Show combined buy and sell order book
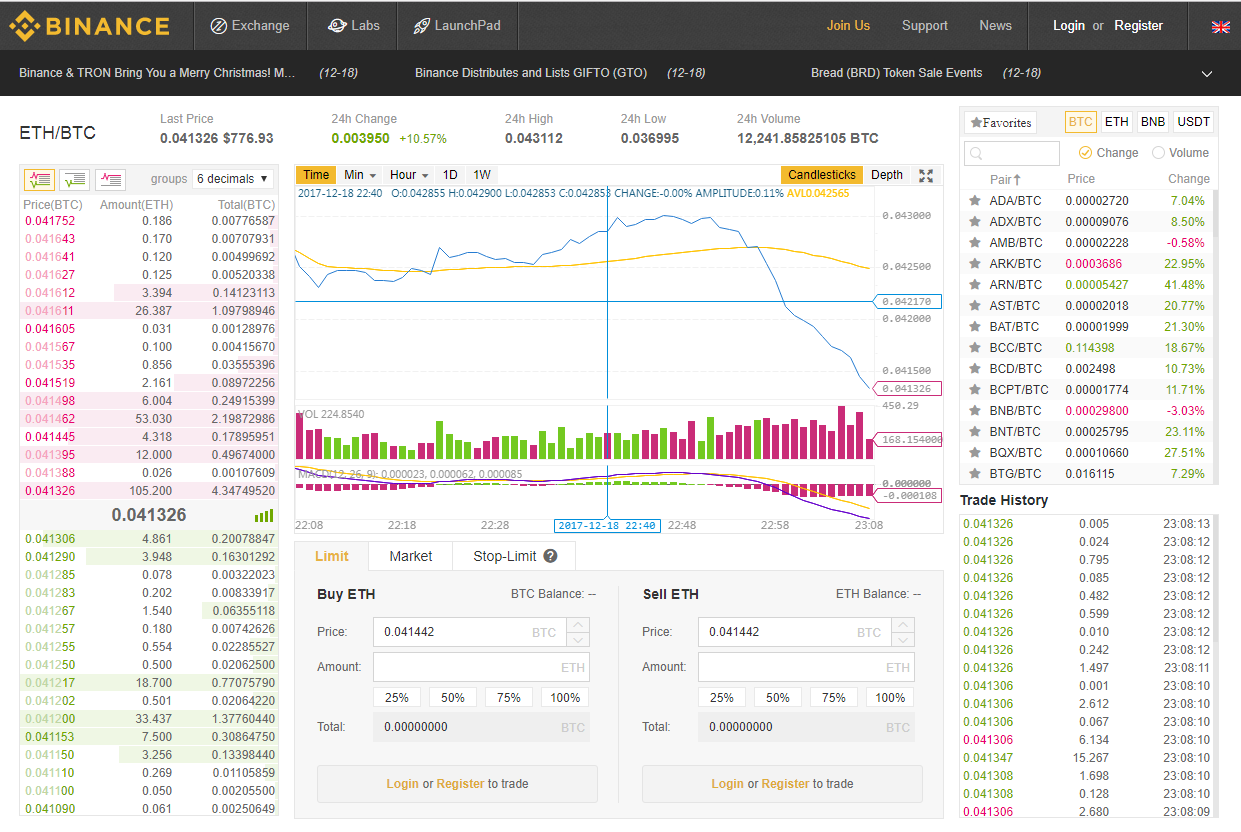Image resolution: width=1241 pixels, height=832 pixels. point(39,179)
